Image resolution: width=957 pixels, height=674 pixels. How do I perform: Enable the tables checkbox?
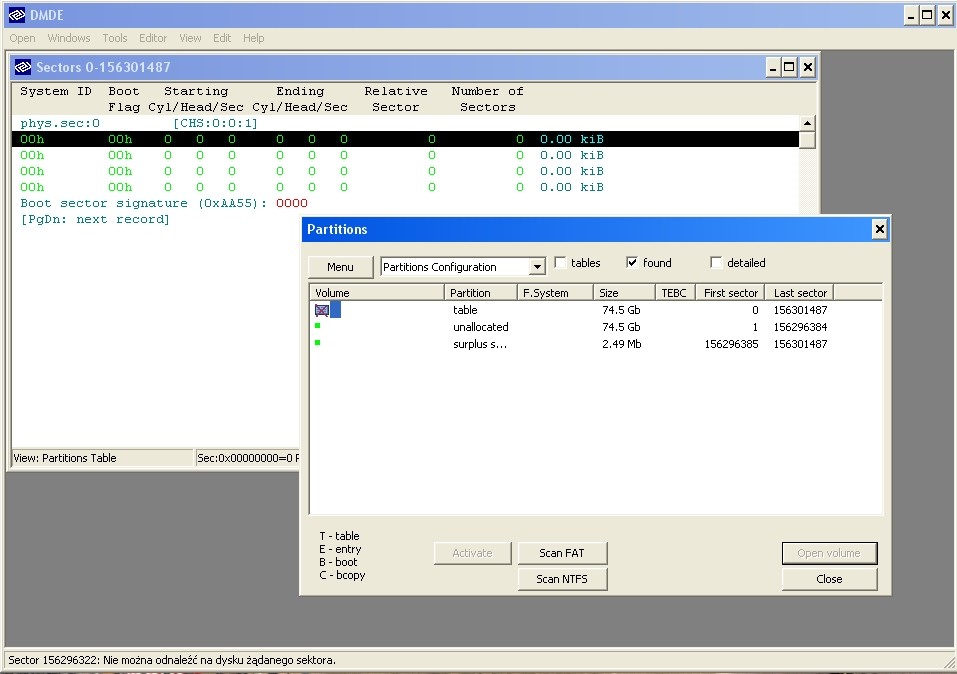[x=560, y=263]
